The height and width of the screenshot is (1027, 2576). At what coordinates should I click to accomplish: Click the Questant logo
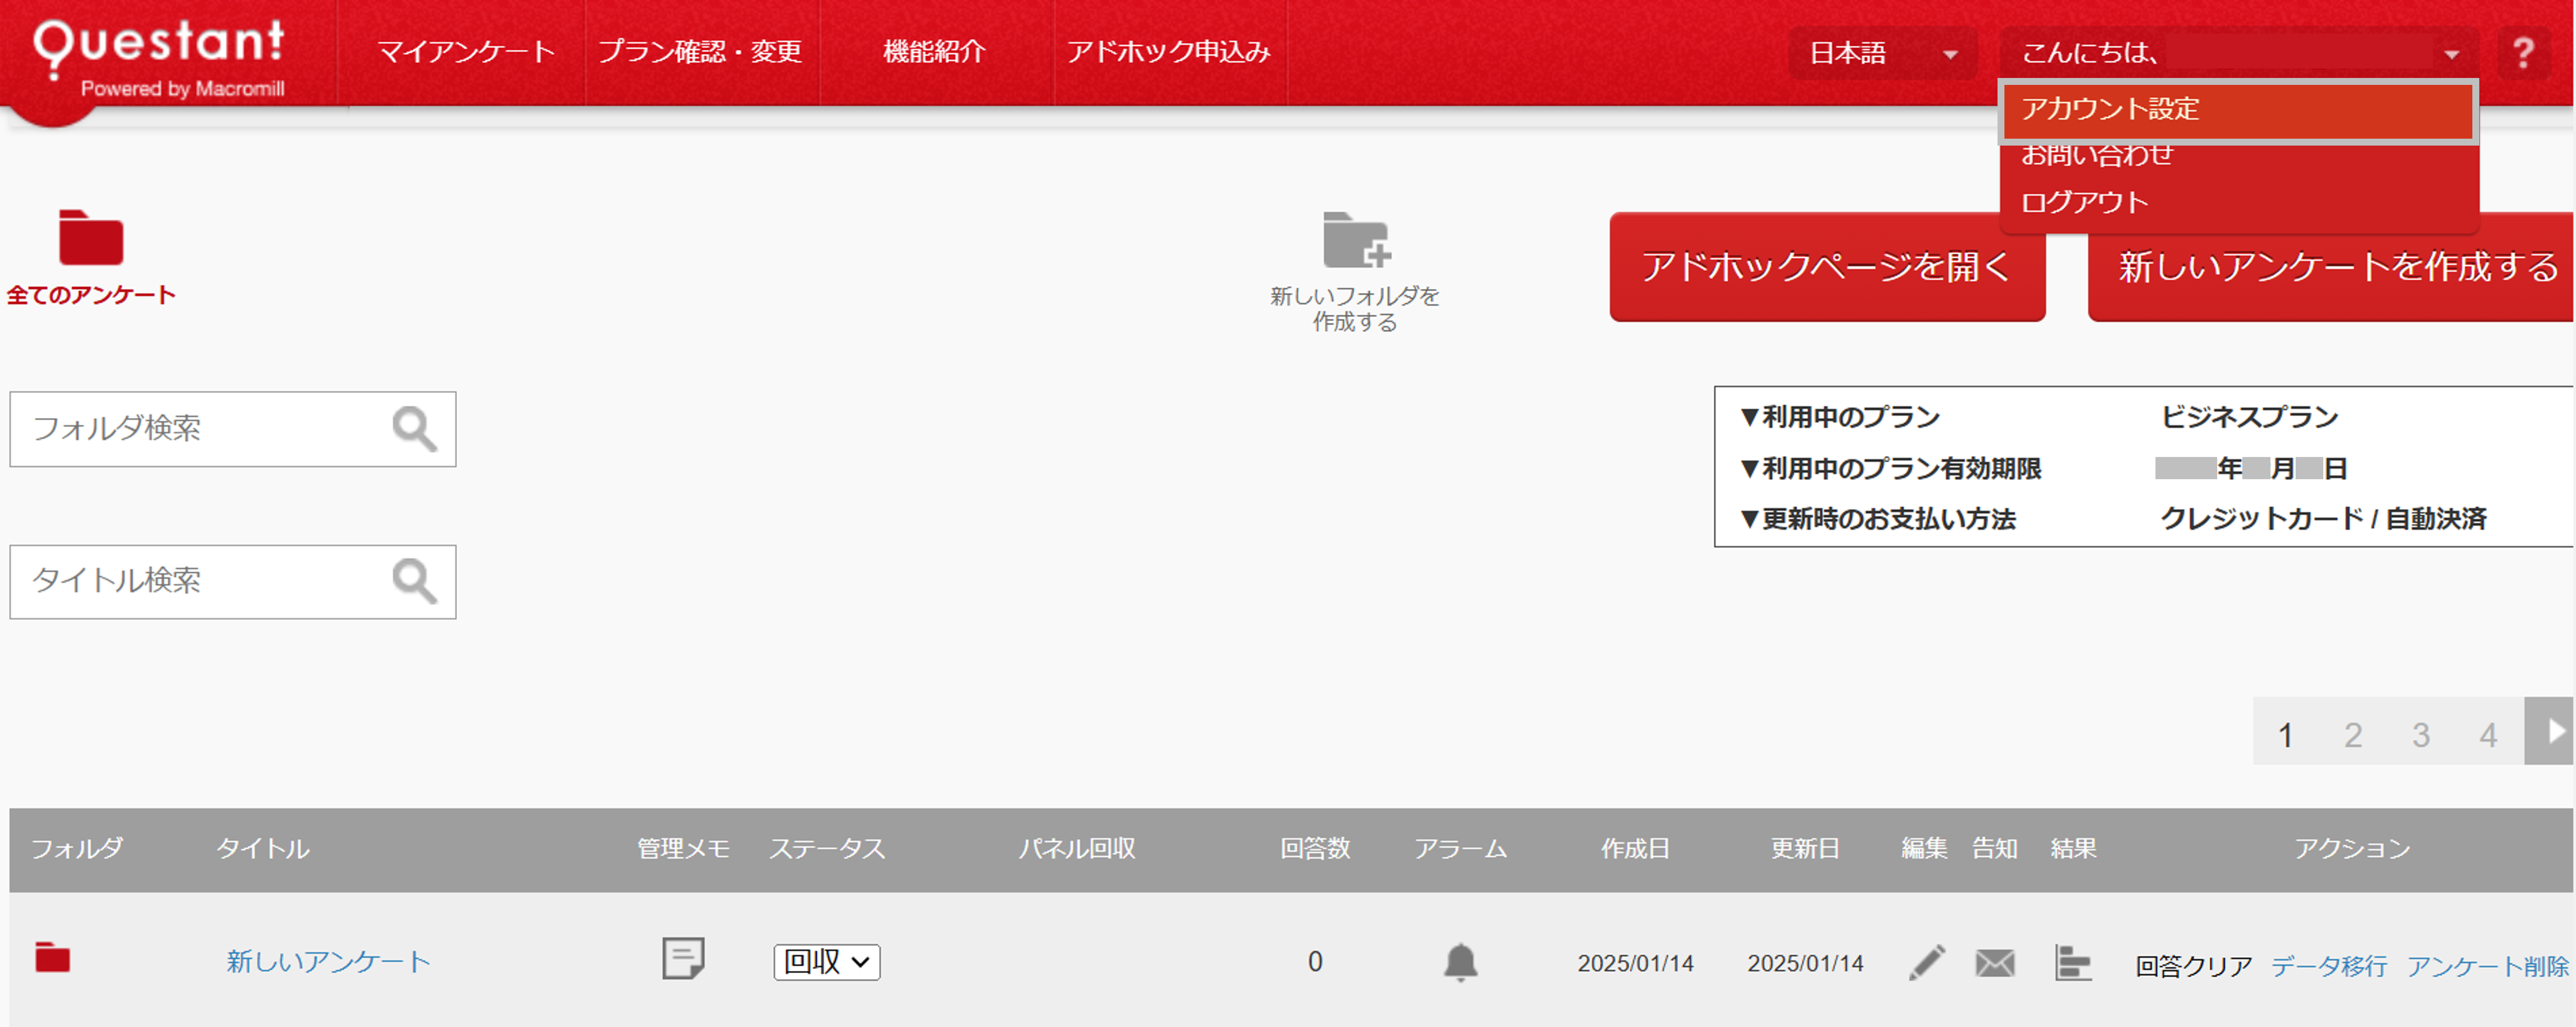(x=160, y=60)
